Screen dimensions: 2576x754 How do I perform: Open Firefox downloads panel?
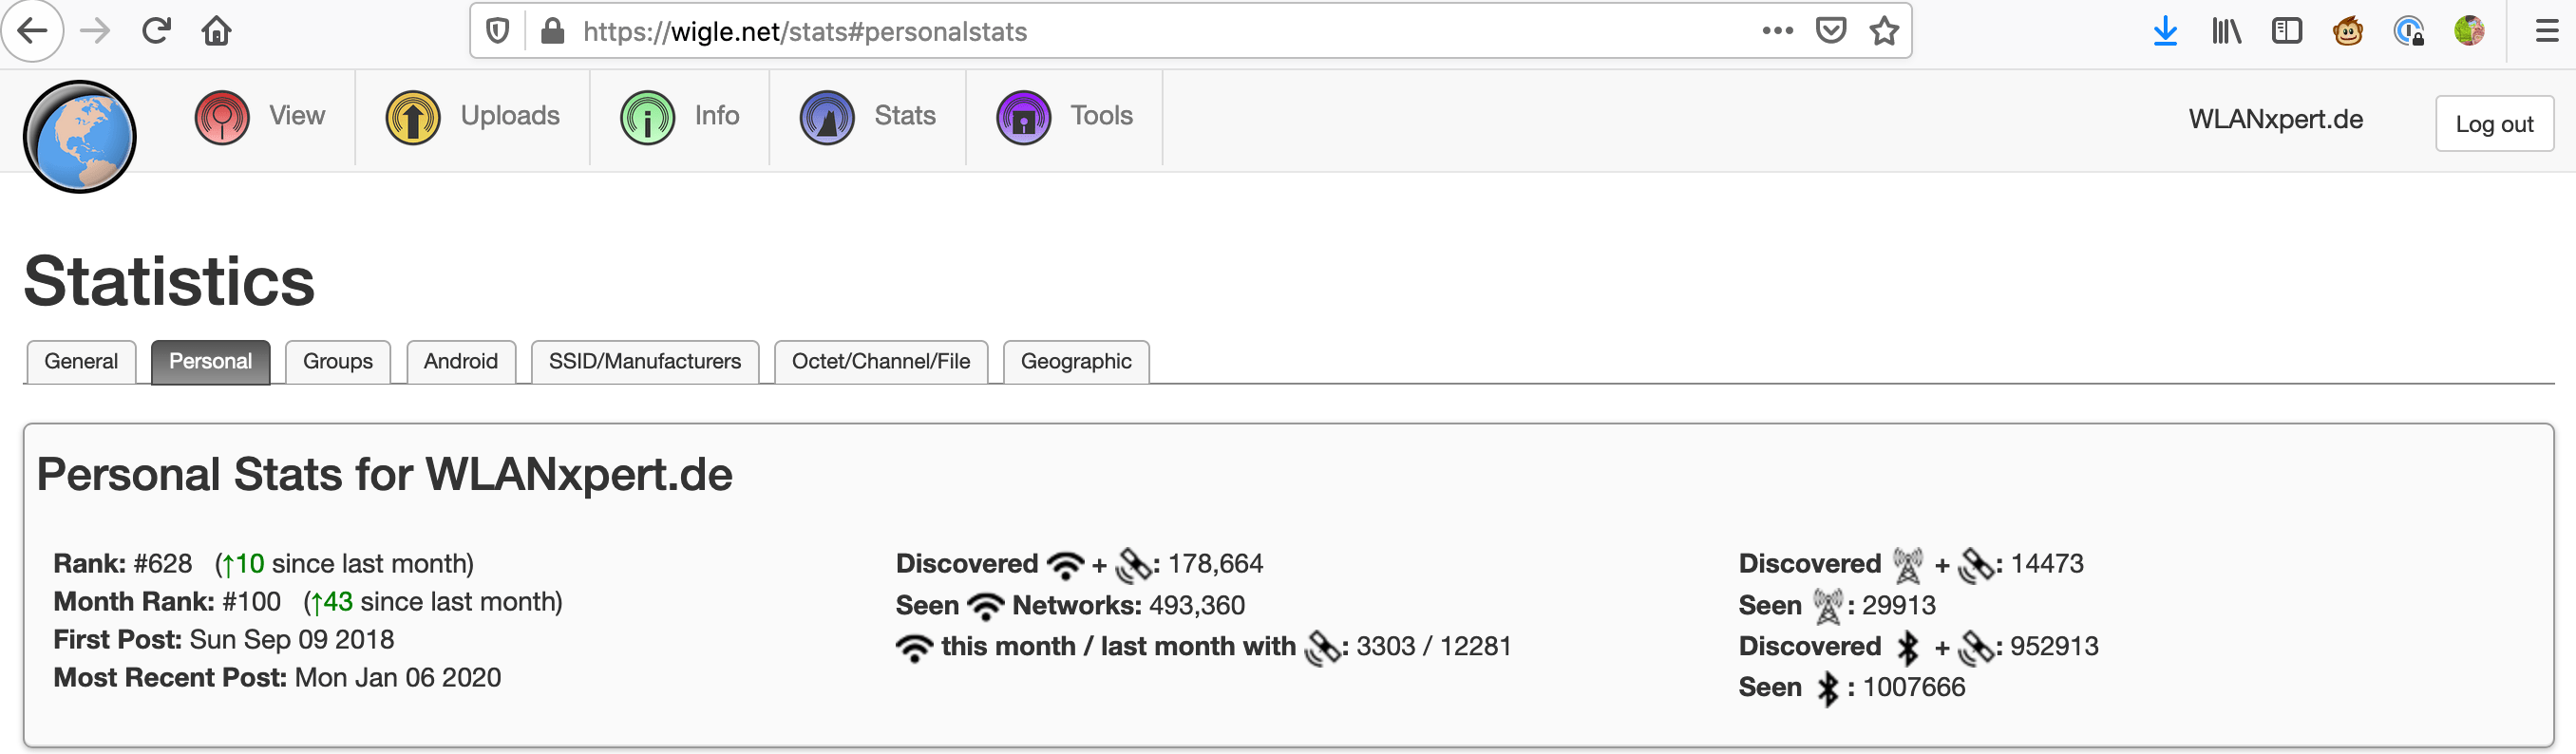(2165, 31)
